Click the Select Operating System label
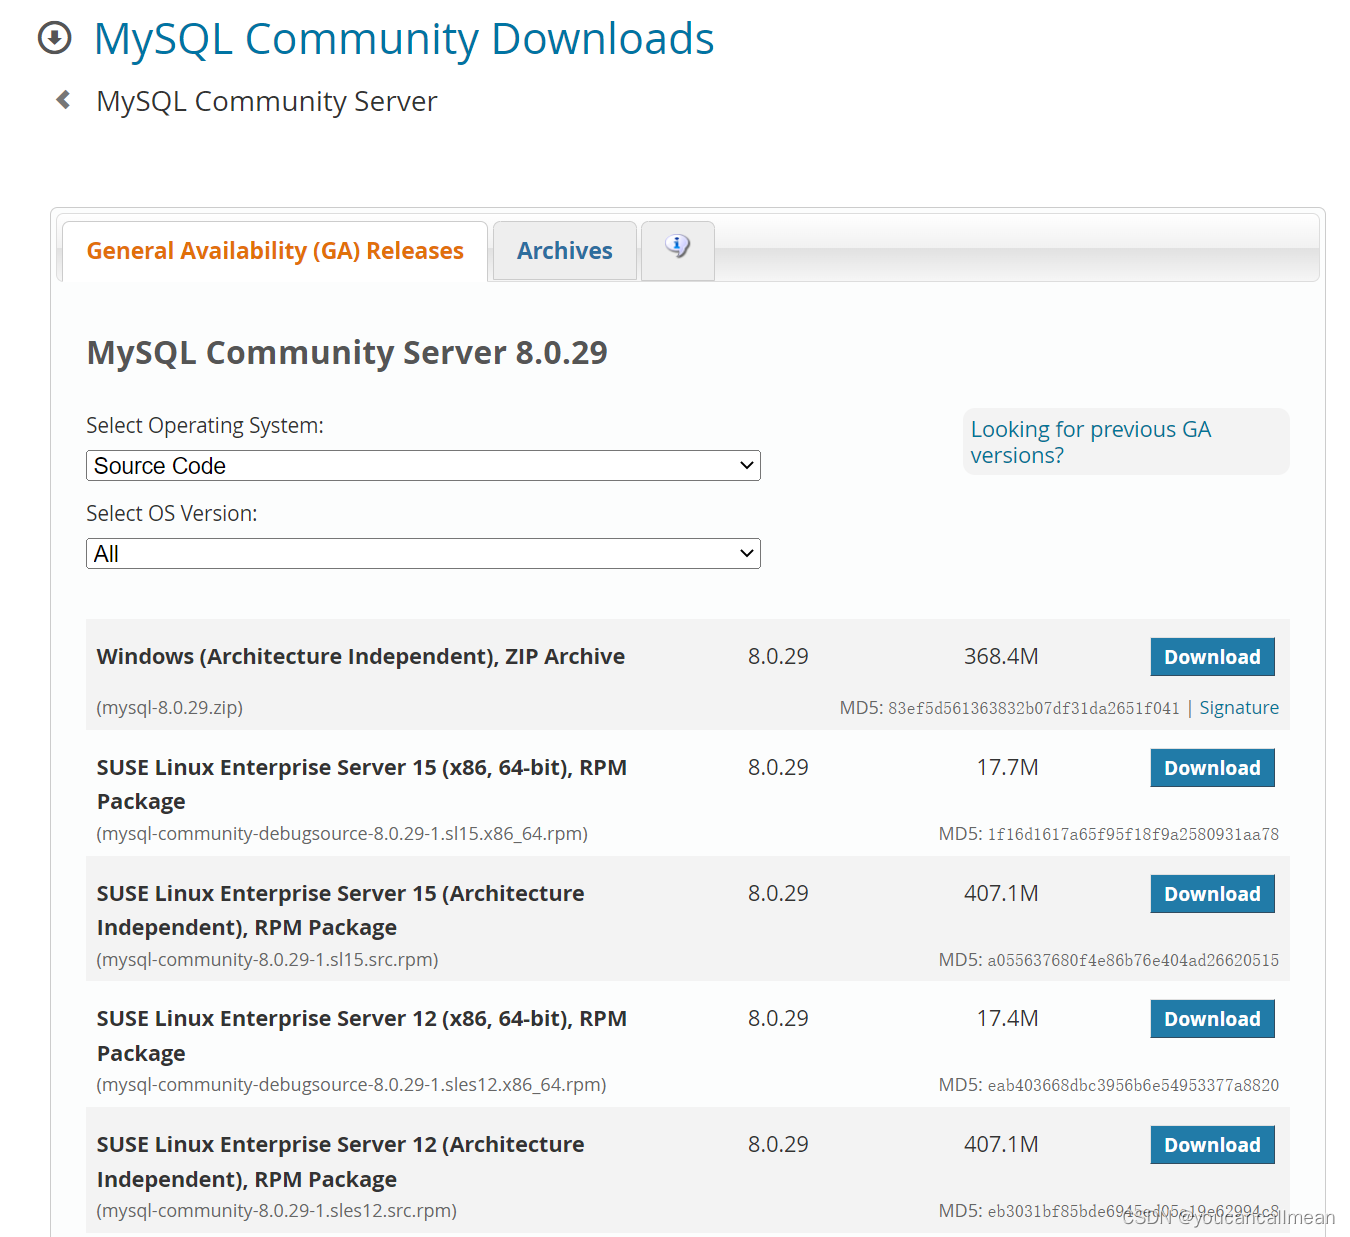 click(x=205, y=426)
